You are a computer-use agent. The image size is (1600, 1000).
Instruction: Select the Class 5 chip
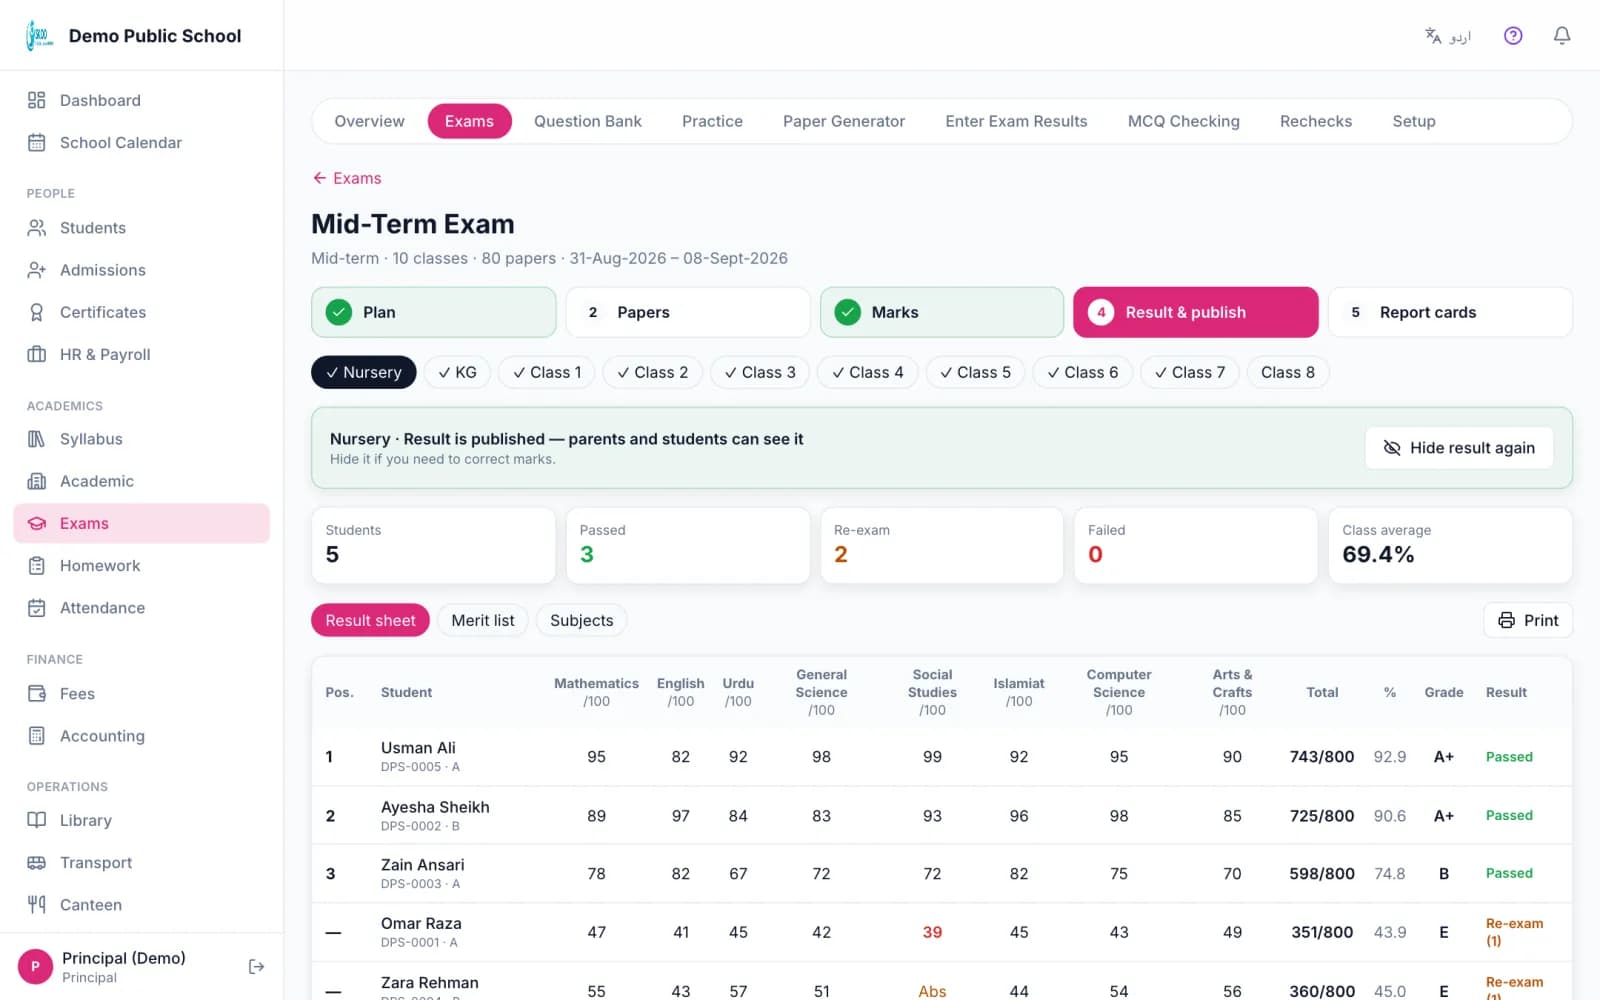(976, 372)
